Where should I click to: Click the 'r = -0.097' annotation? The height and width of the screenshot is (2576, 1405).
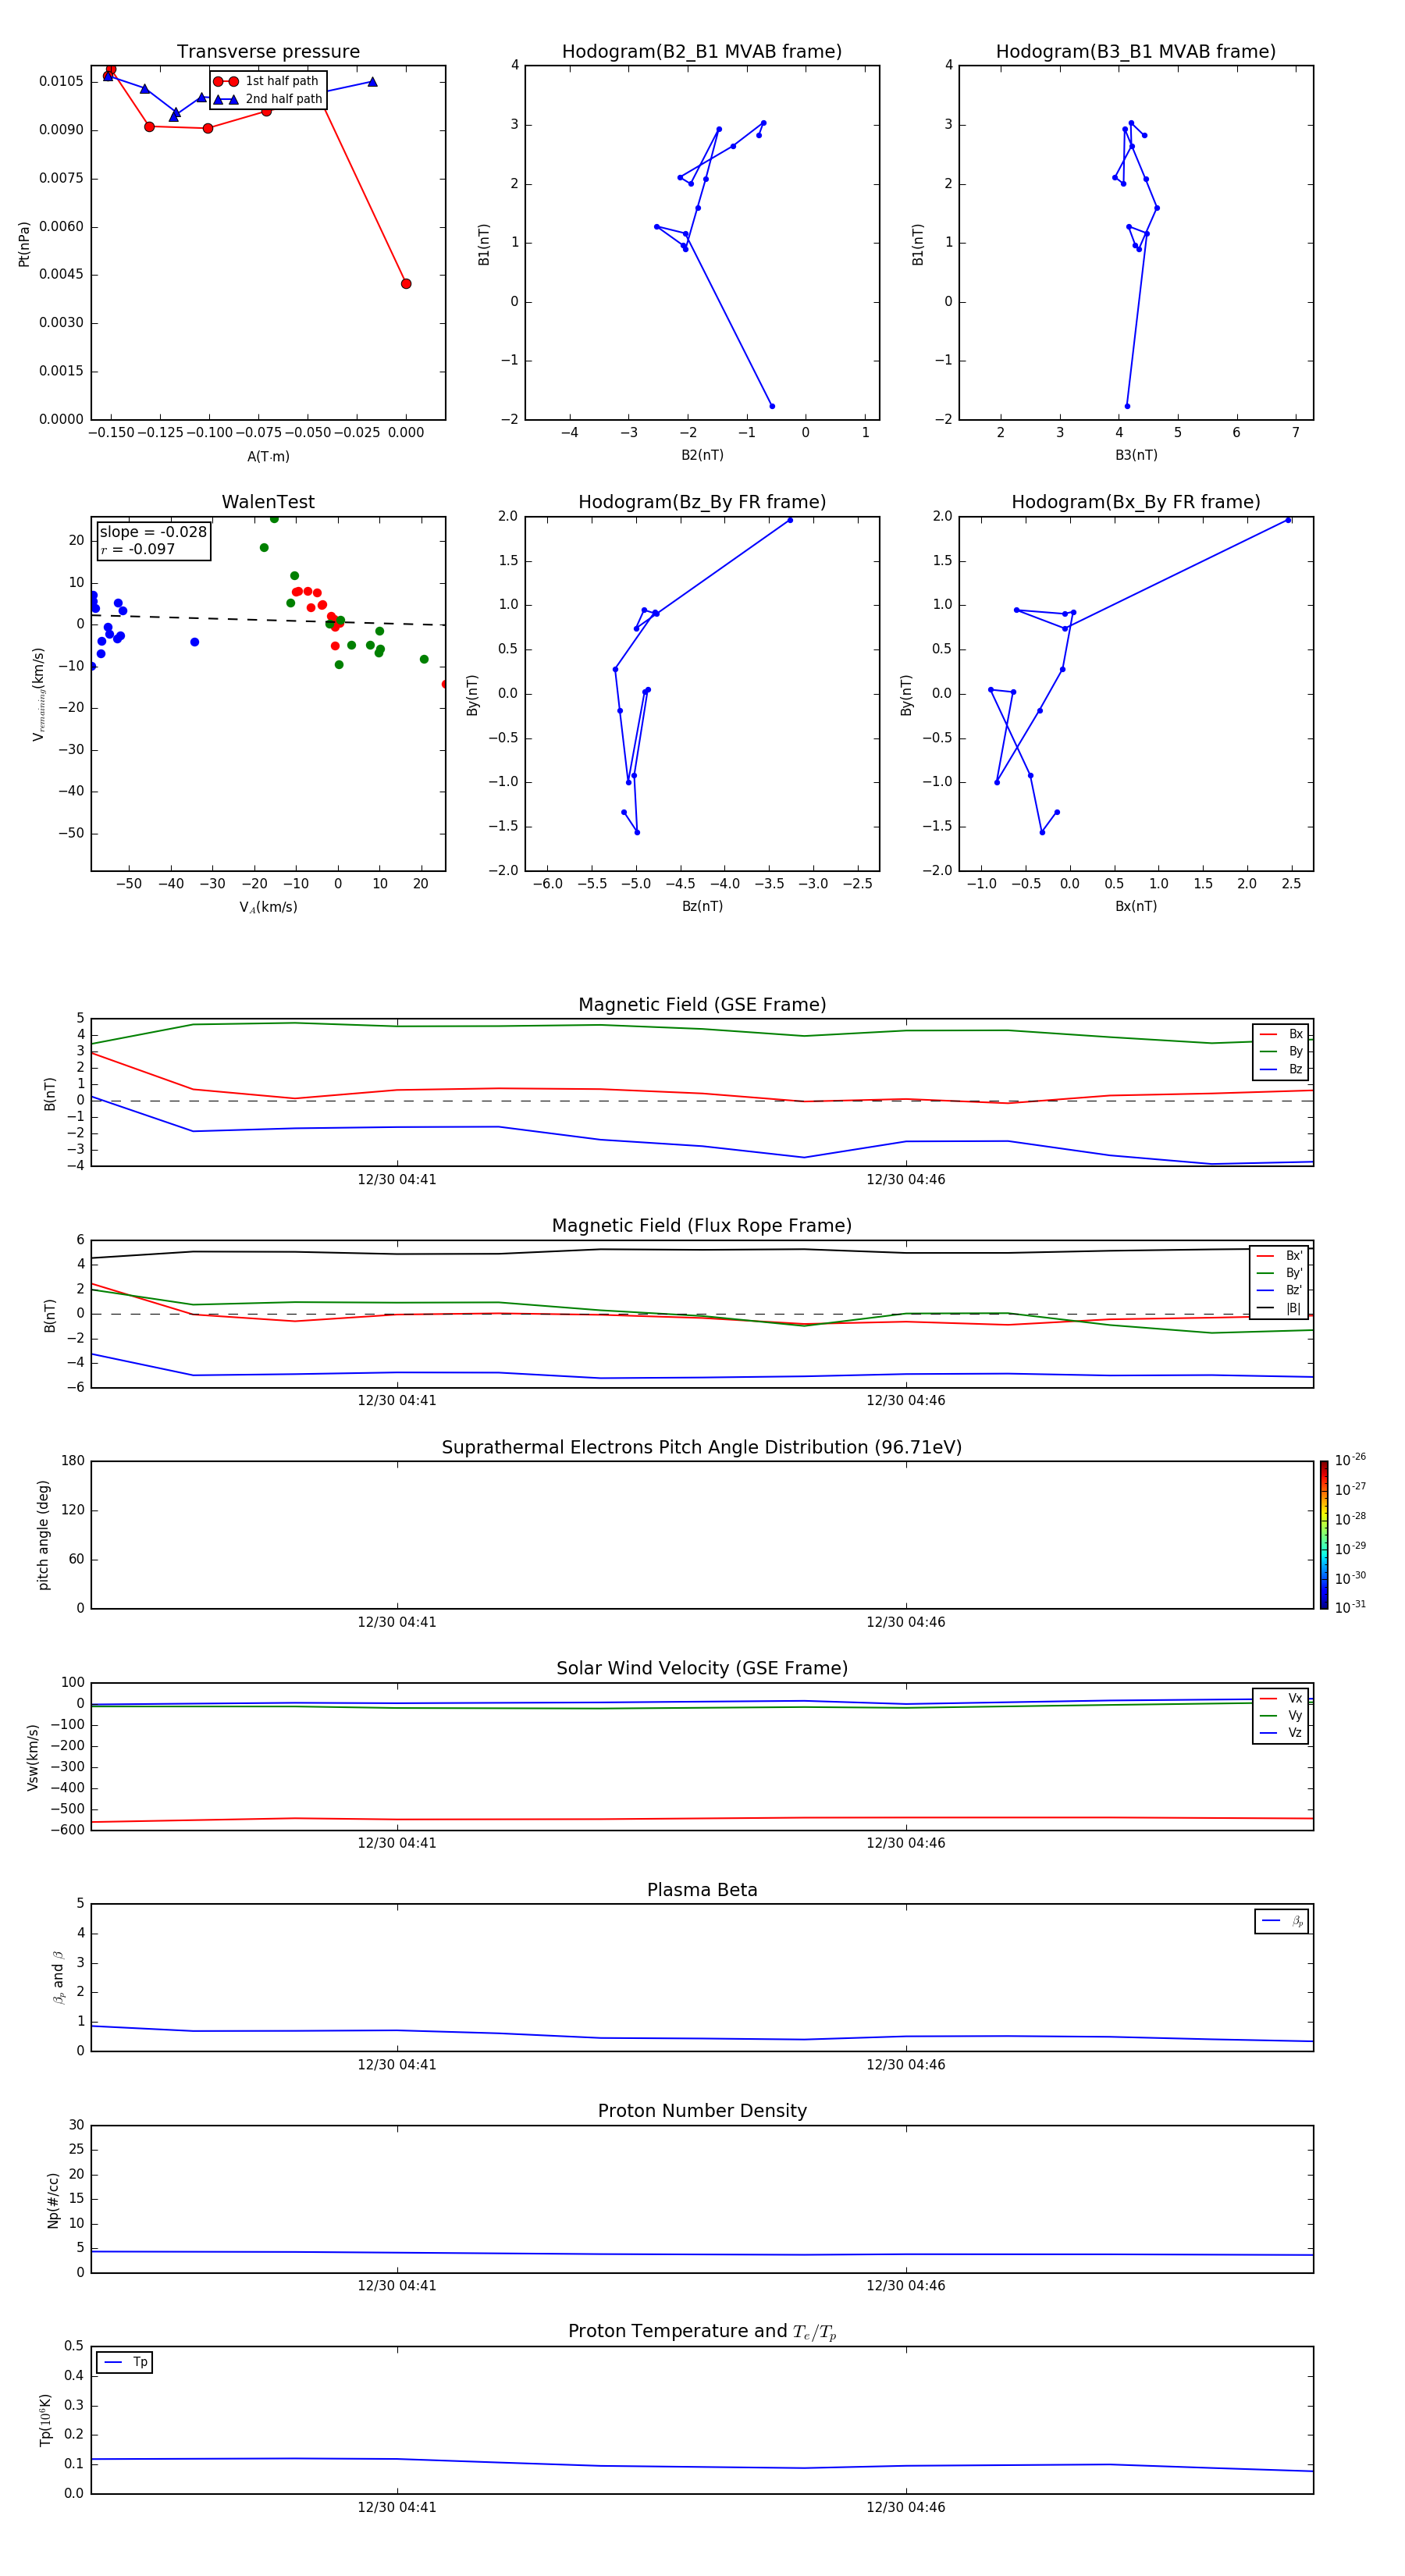pyautogui.click(x=137, y=549)
